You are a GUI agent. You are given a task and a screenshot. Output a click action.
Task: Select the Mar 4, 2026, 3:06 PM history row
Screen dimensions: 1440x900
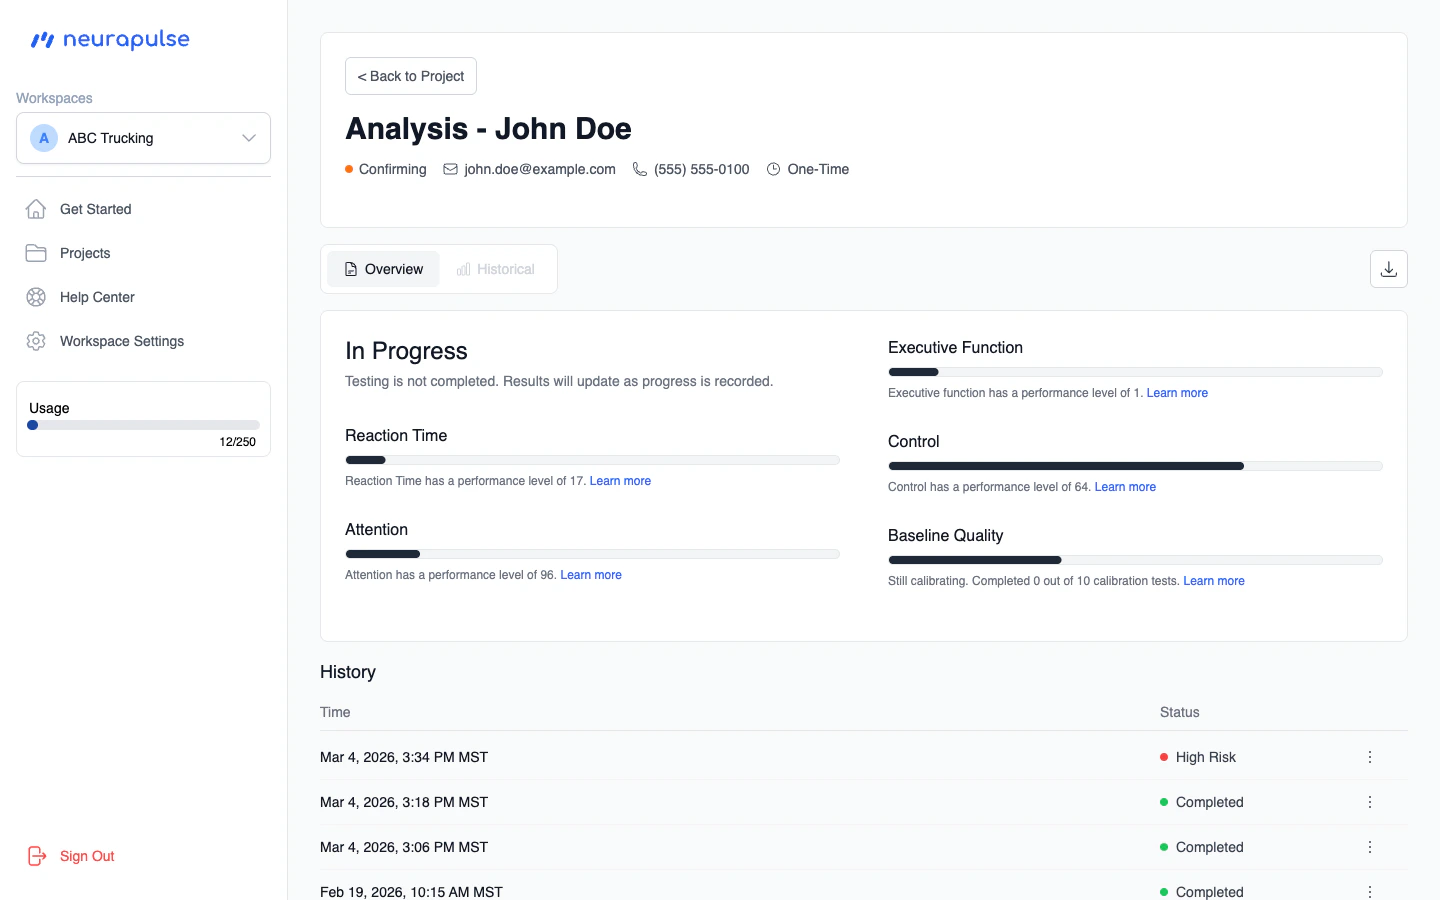(x=700, y=847)
